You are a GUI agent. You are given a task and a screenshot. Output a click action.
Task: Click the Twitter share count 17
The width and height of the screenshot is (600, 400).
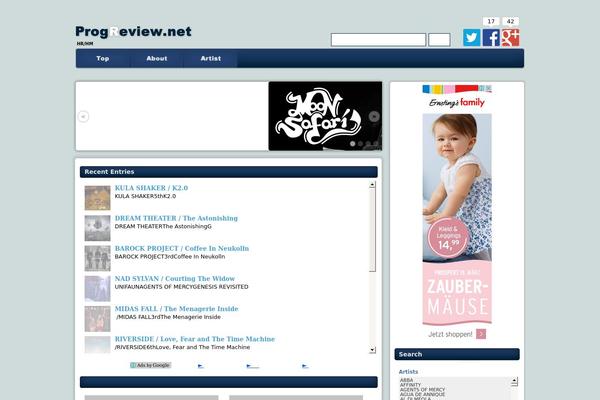(x=491, y=21)
